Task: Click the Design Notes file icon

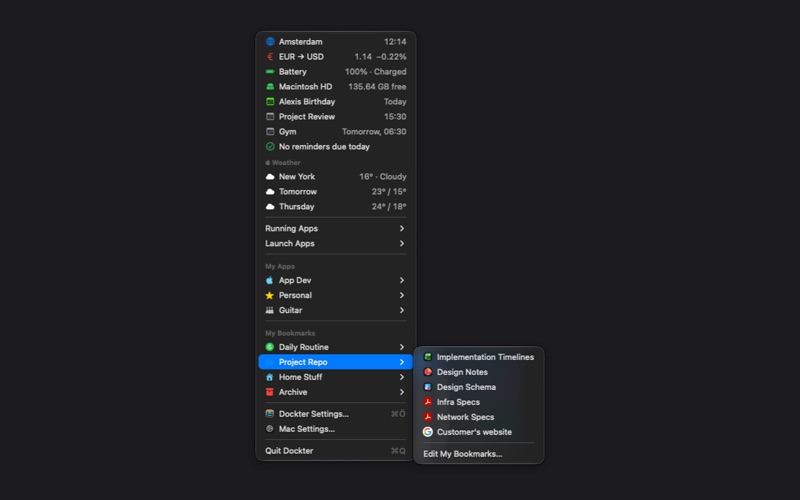Action: (428, 372)
